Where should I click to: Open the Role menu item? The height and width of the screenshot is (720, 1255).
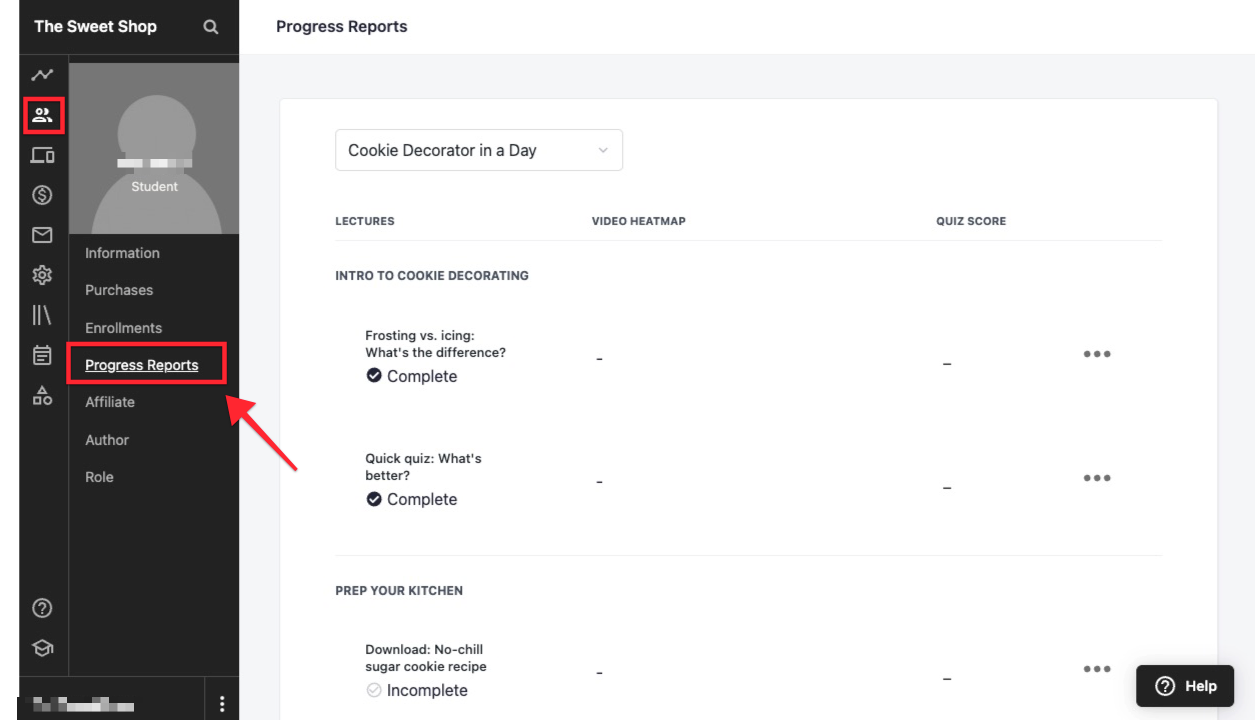pyautogui.click(x=99, y=477)
